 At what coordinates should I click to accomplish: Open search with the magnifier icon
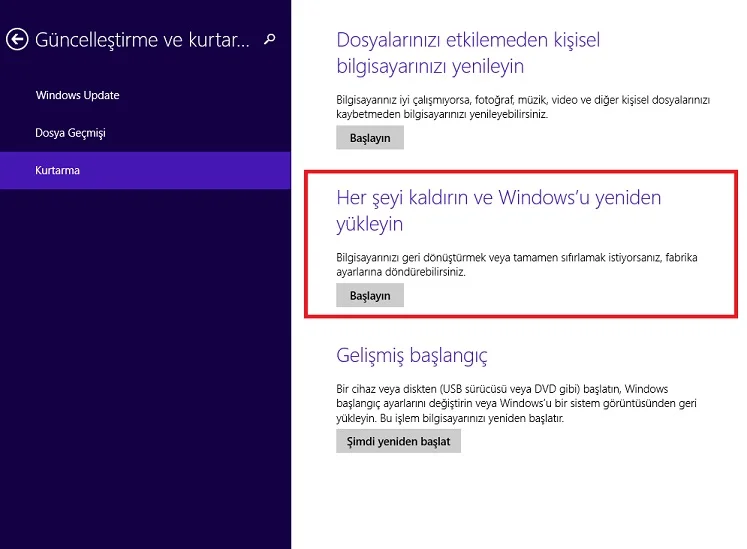point(270,39)
